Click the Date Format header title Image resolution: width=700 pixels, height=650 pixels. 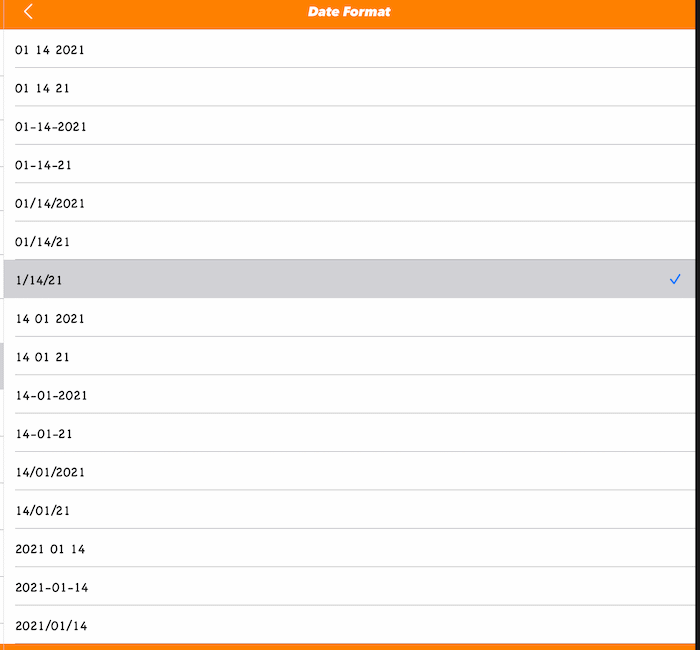coord(349,12)
